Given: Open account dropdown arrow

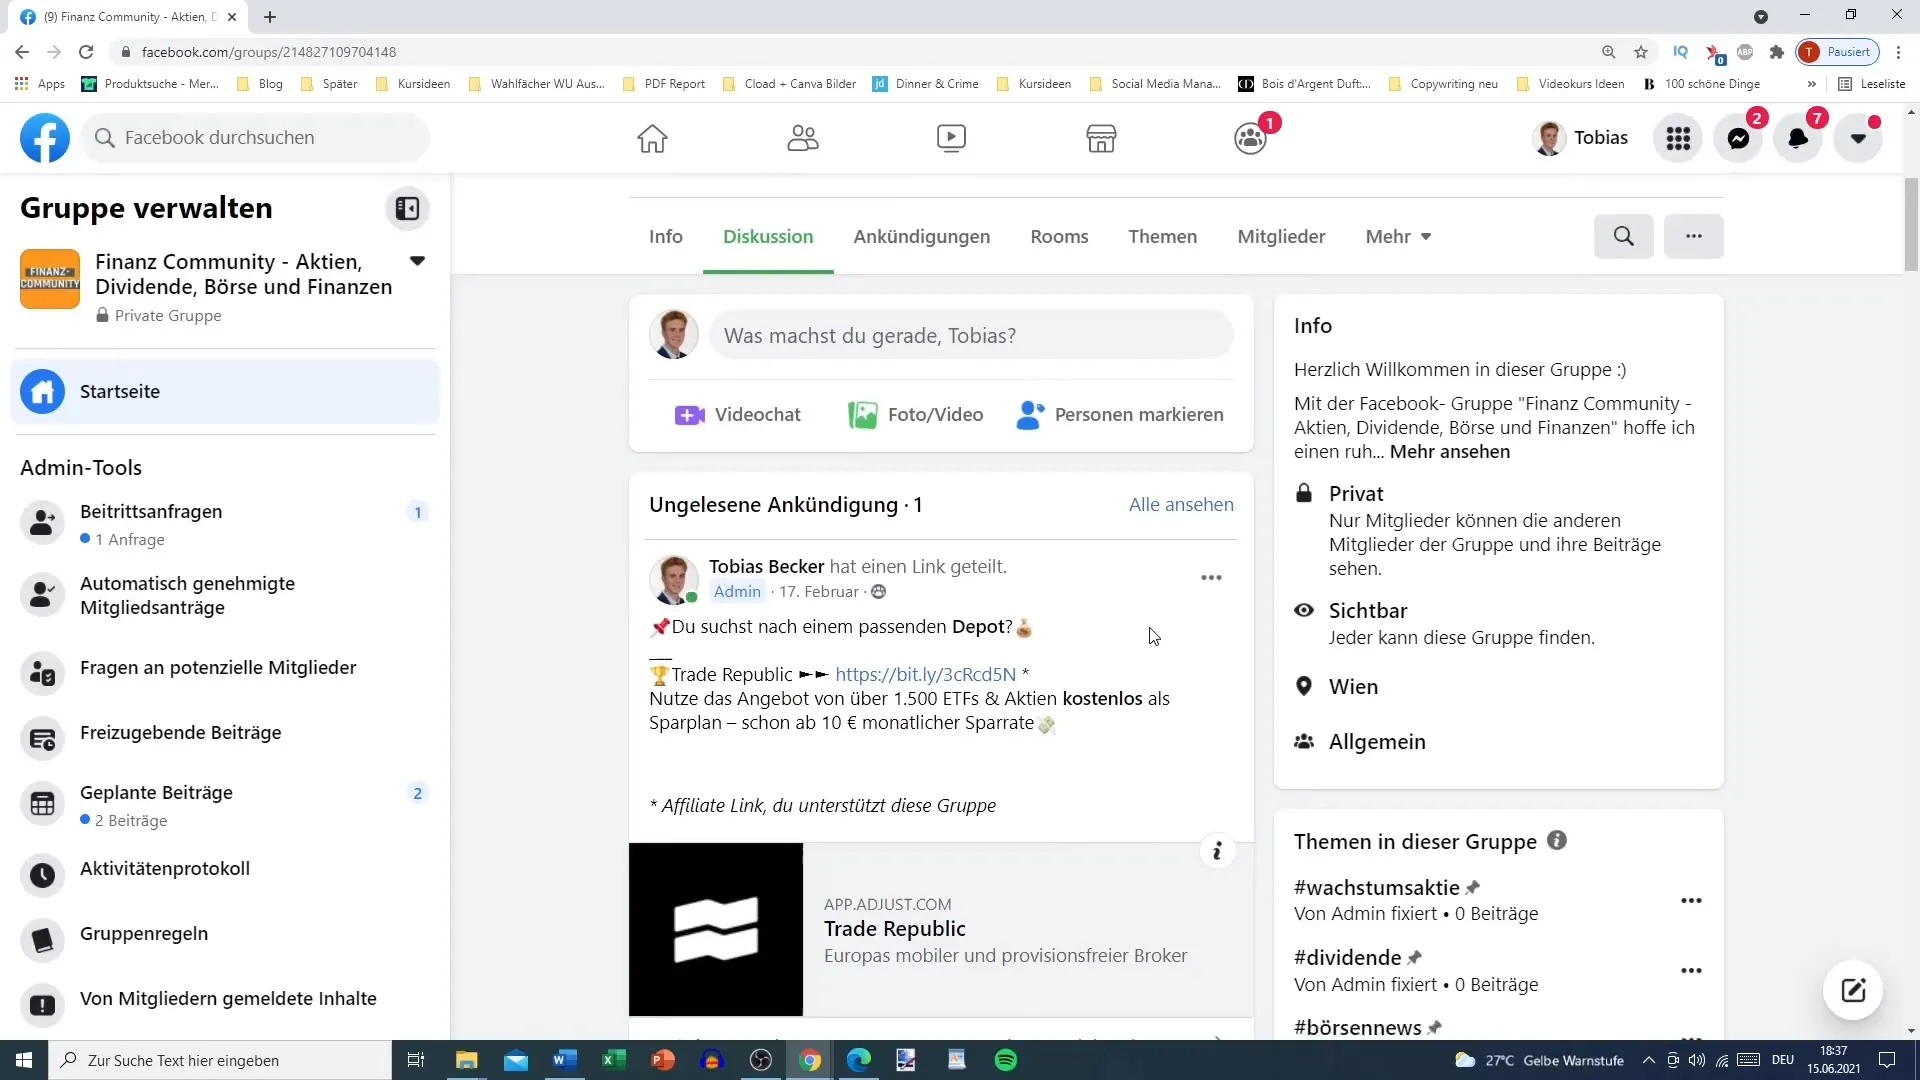Looking at the screenshot, I should click(1858, 138).
